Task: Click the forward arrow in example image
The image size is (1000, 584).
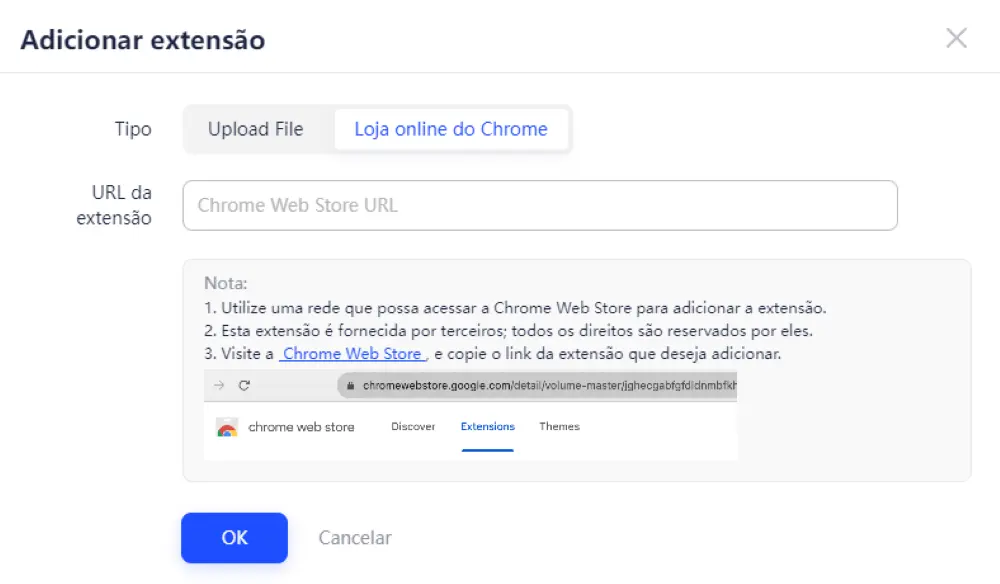Action: 219,385
